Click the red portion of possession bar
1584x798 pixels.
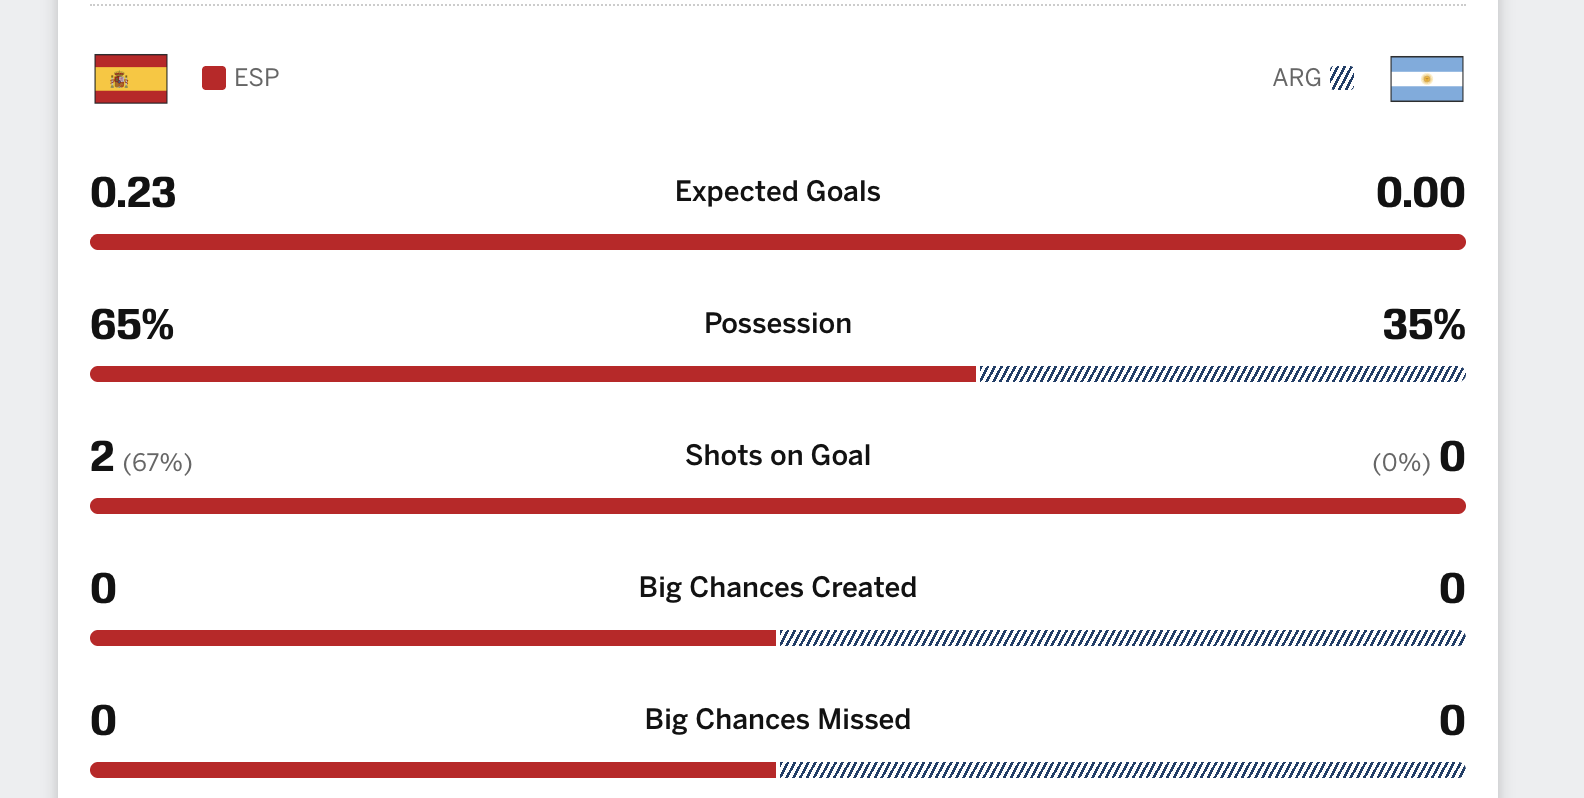533,374
